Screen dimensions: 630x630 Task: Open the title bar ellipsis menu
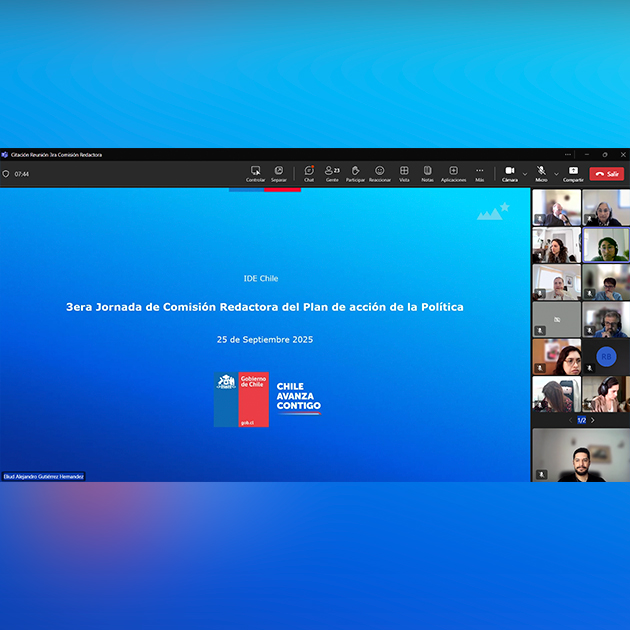click(568, 155)
